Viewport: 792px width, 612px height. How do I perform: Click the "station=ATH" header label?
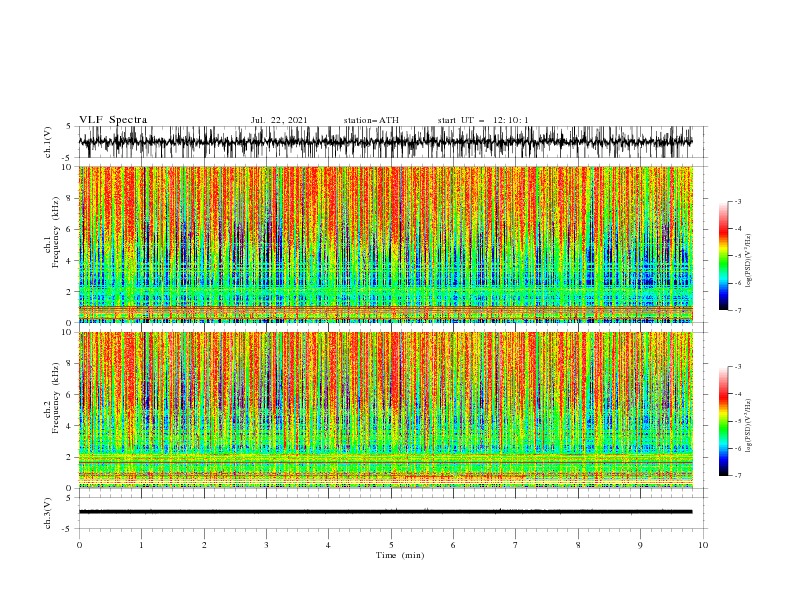pyautogui.click(x=371, y=120)
